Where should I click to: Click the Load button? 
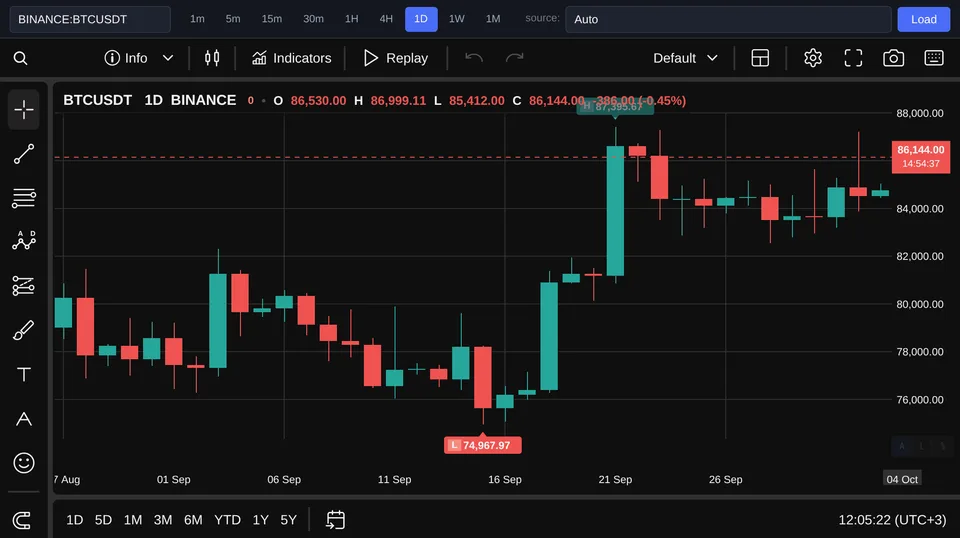point(923,19)
